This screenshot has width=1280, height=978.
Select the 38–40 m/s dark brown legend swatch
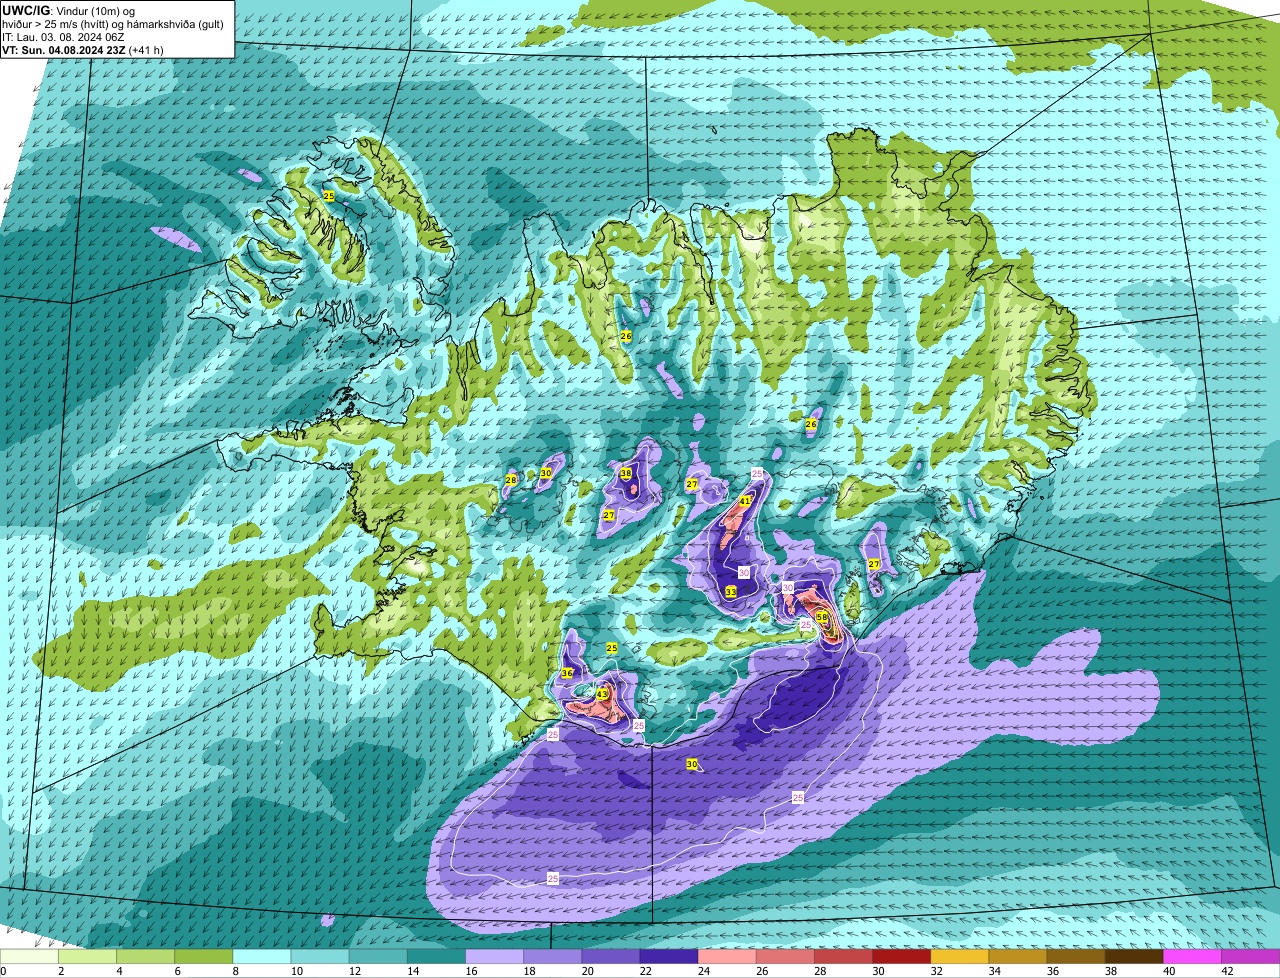click(x=1134, y=956)
